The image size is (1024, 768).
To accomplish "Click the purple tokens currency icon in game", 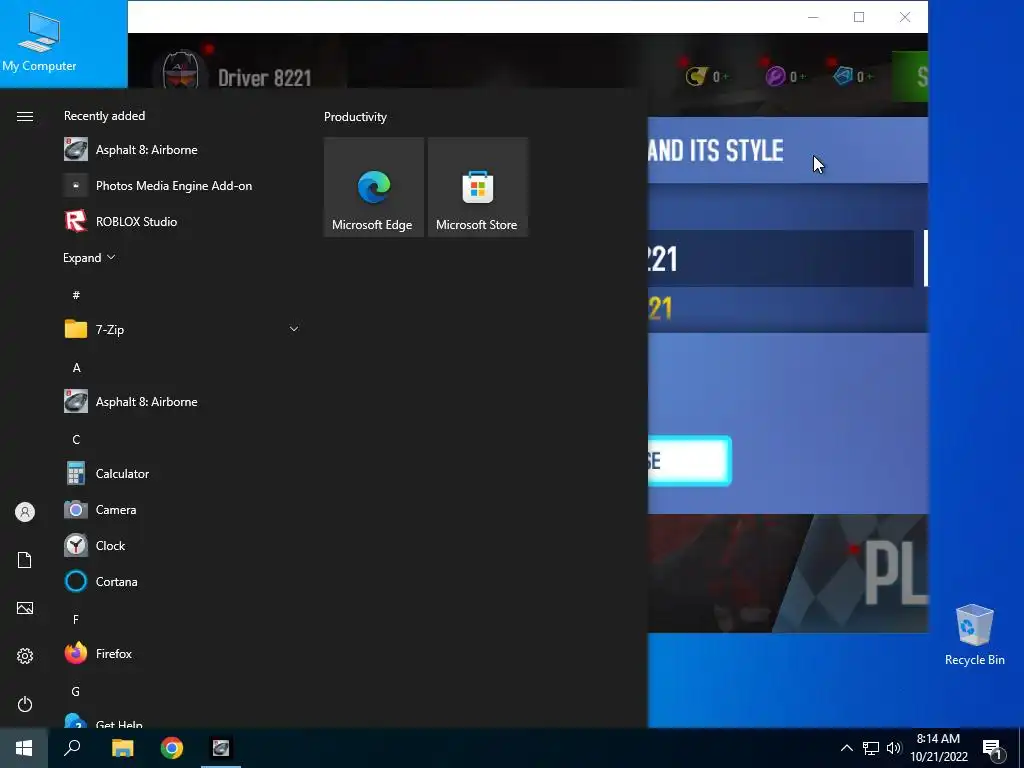I will [775, 76].
